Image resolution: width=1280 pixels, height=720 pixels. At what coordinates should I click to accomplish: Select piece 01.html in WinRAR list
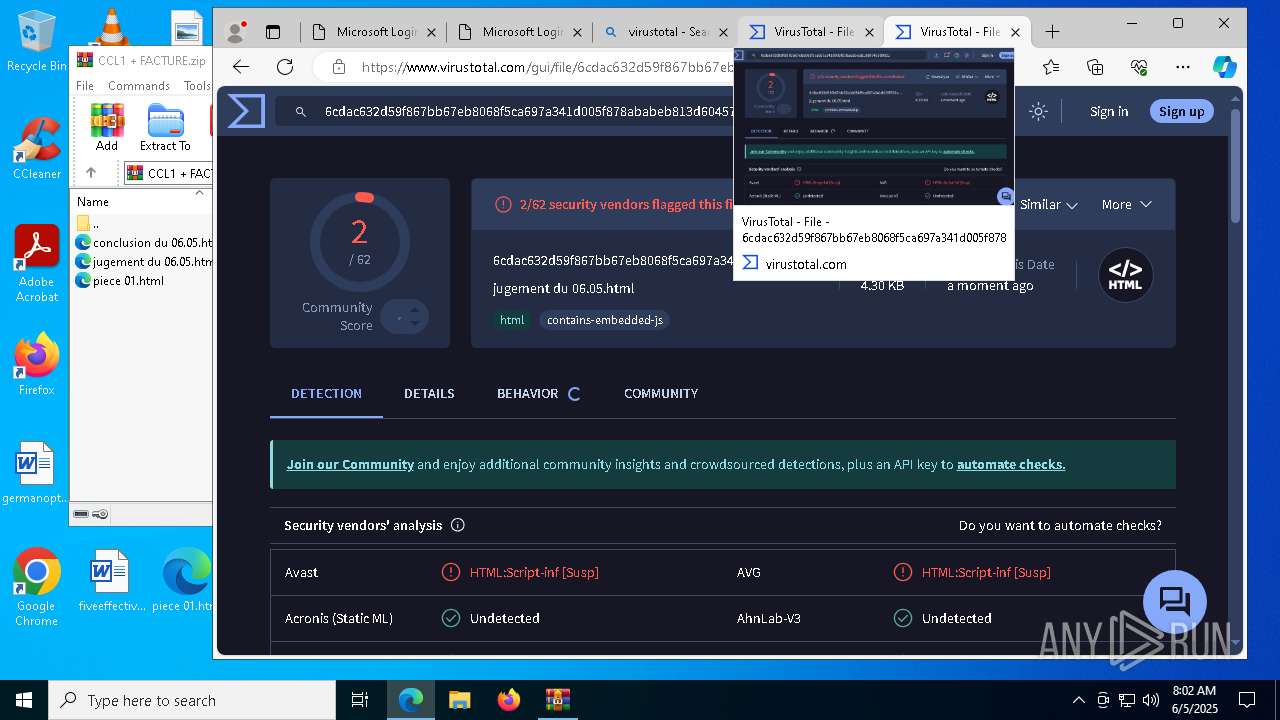(120, 281)
